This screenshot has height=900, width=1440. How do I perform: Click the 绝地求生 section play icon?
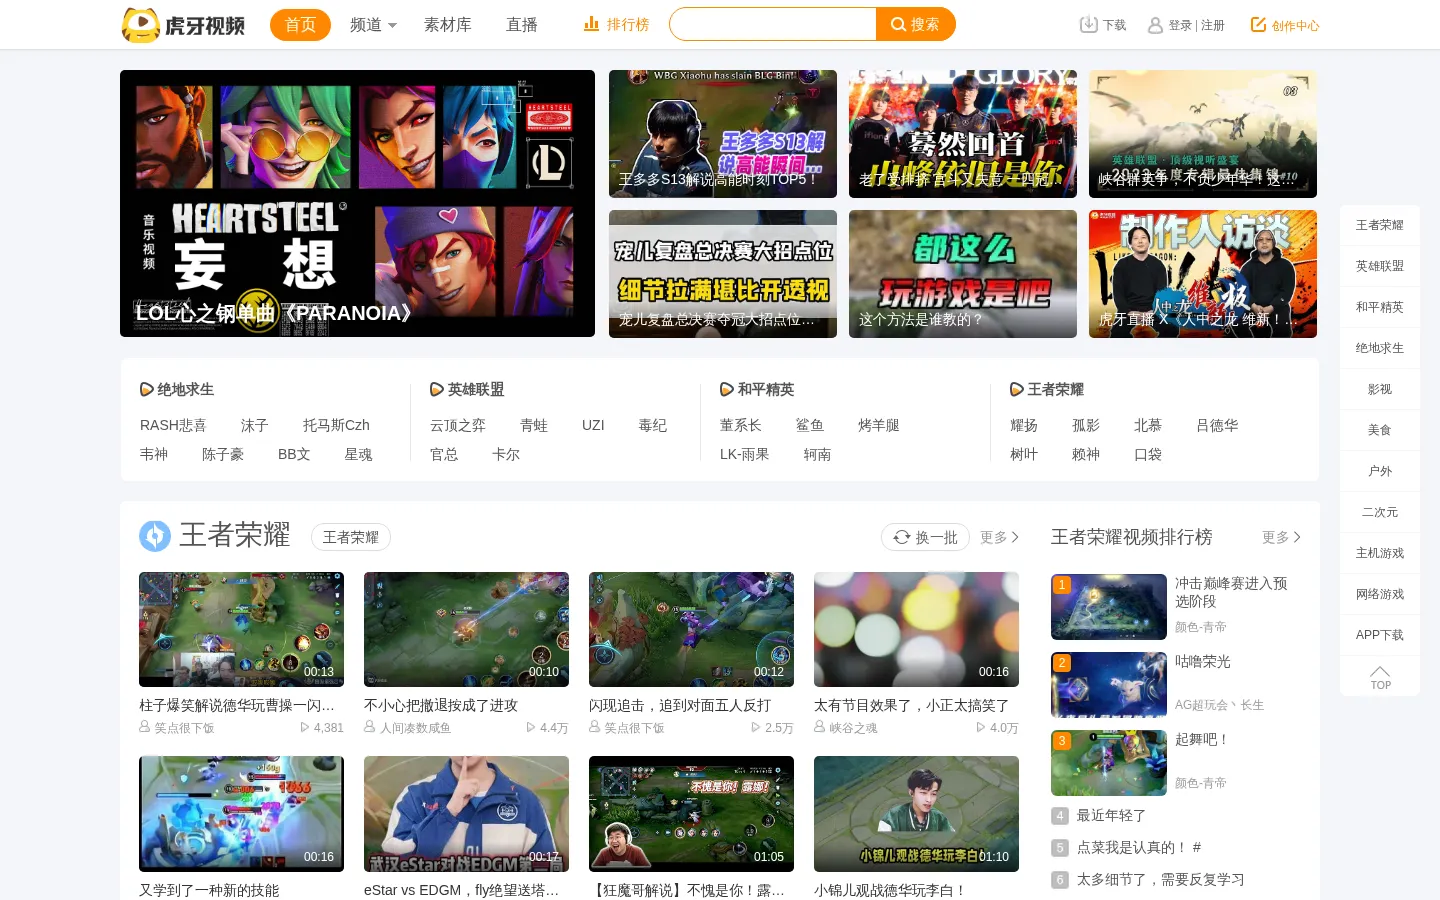[147, 389]
